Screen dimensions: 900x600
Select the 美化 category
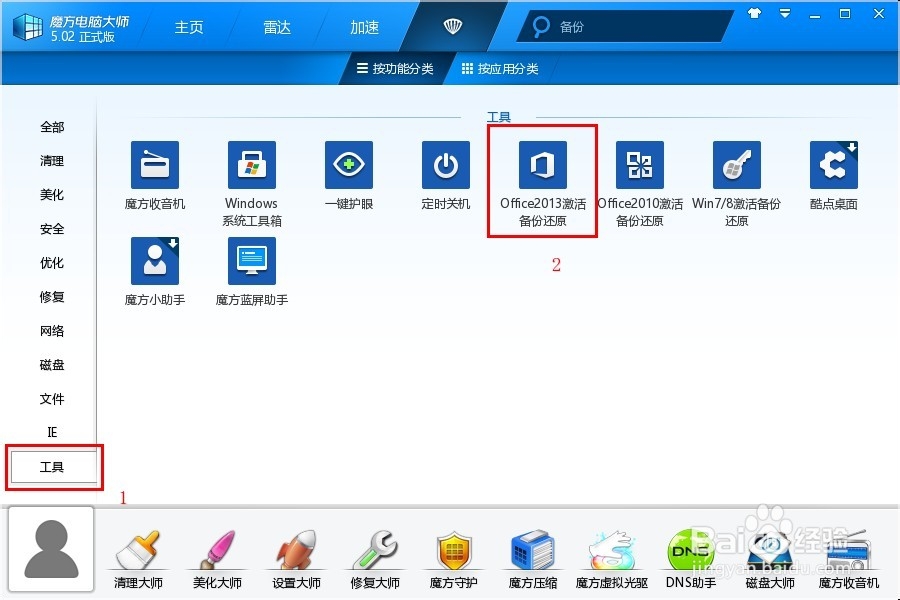click(x=52, y=195)
